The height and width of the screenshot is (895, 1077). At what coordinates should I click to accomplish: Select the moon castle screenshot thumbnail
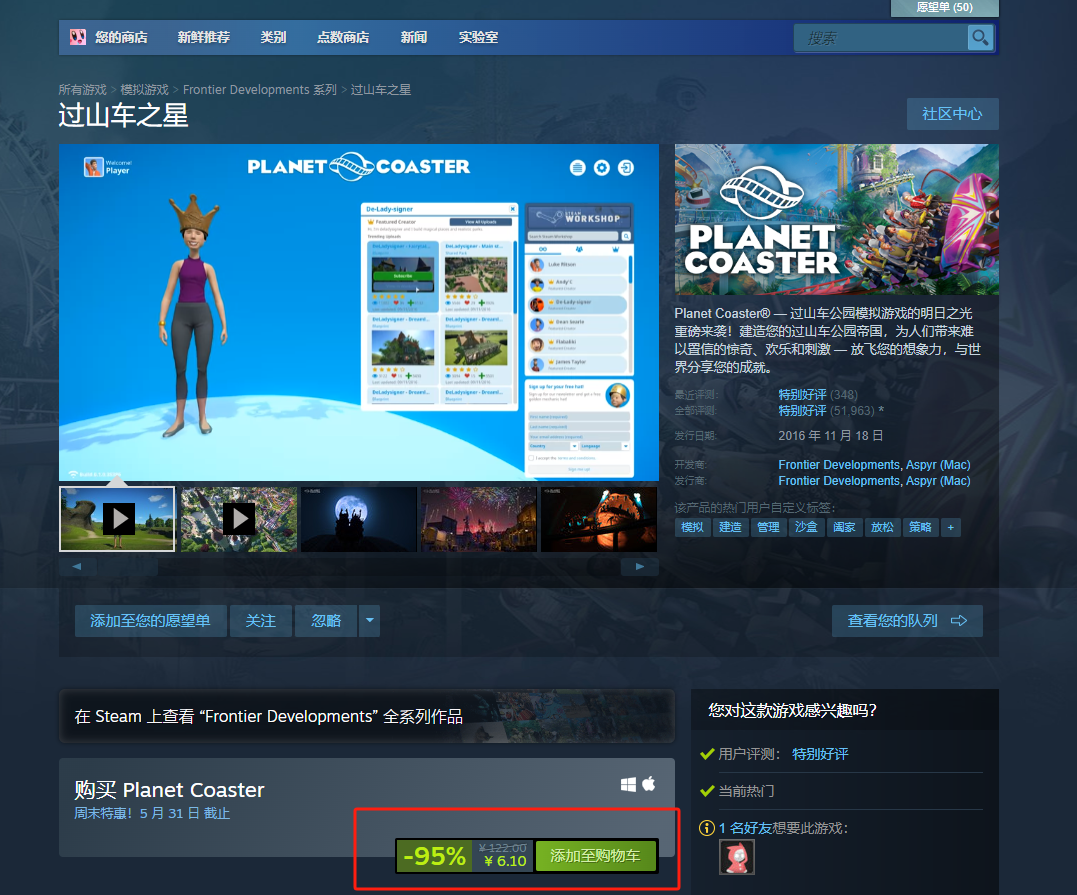[x=359, y=519]
